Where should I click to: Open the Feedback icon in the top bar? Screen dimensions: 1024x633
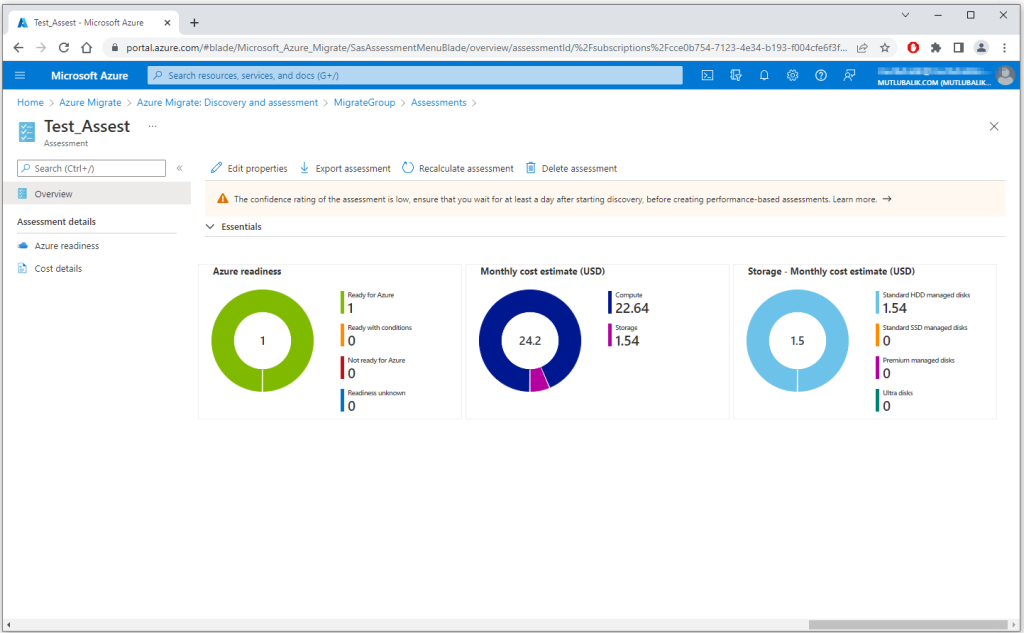[x=849, y=76]
